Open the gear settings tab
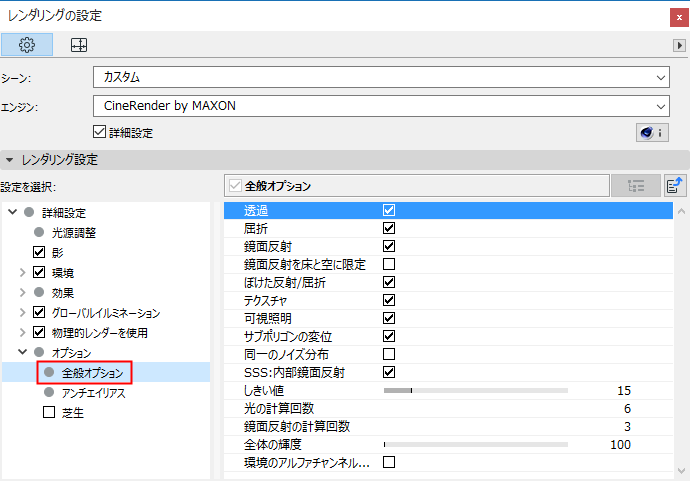This screenshot has width=690, height=481. pos(27,44)
